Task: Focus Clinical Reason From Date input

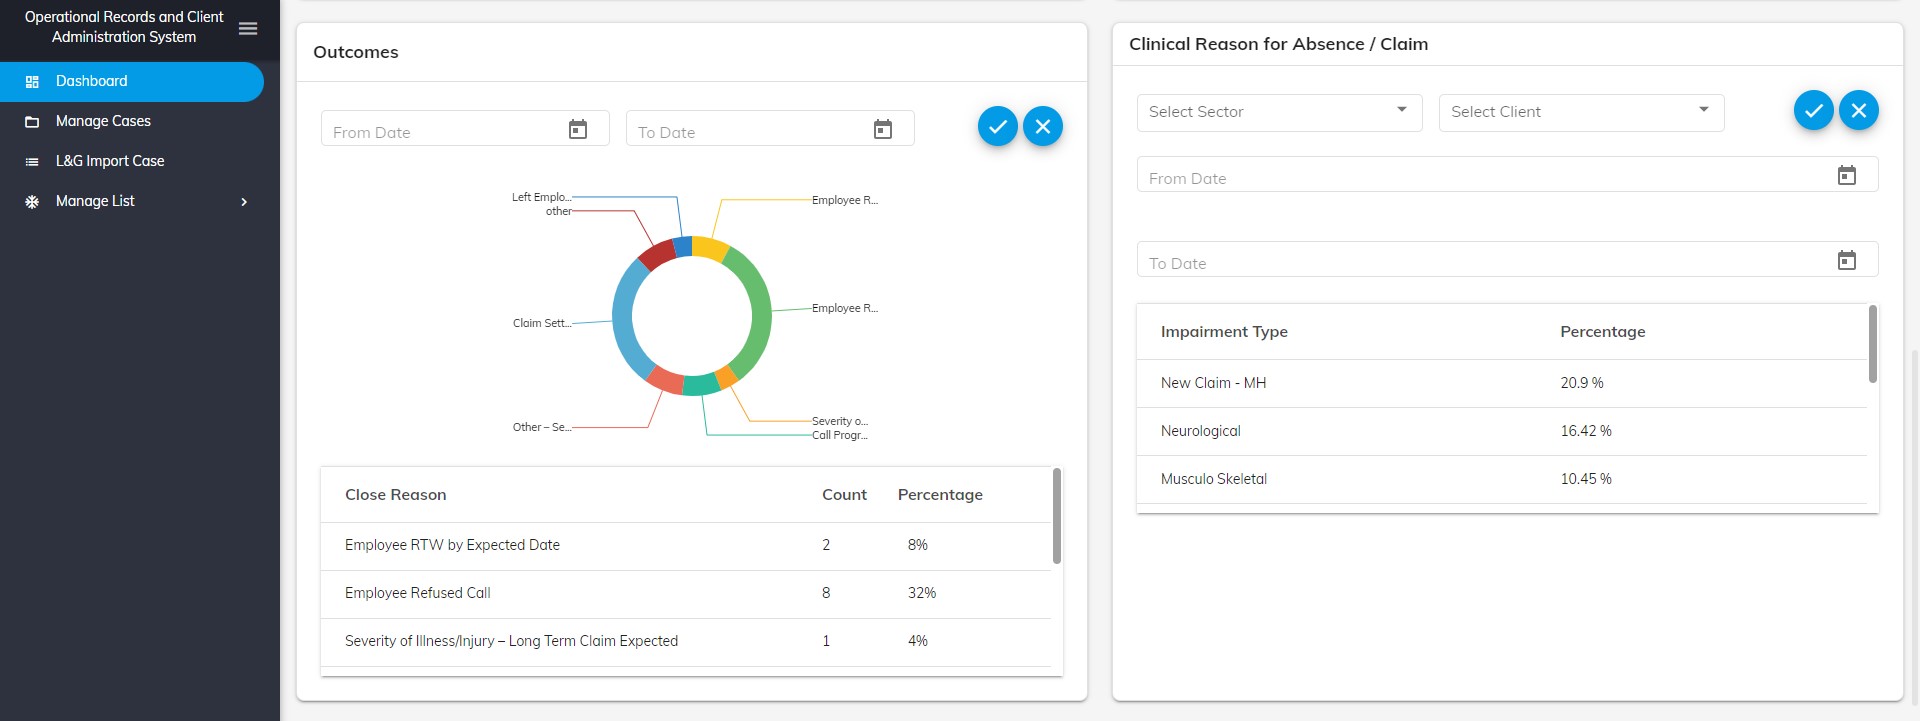Action: tap(1508, 174)
